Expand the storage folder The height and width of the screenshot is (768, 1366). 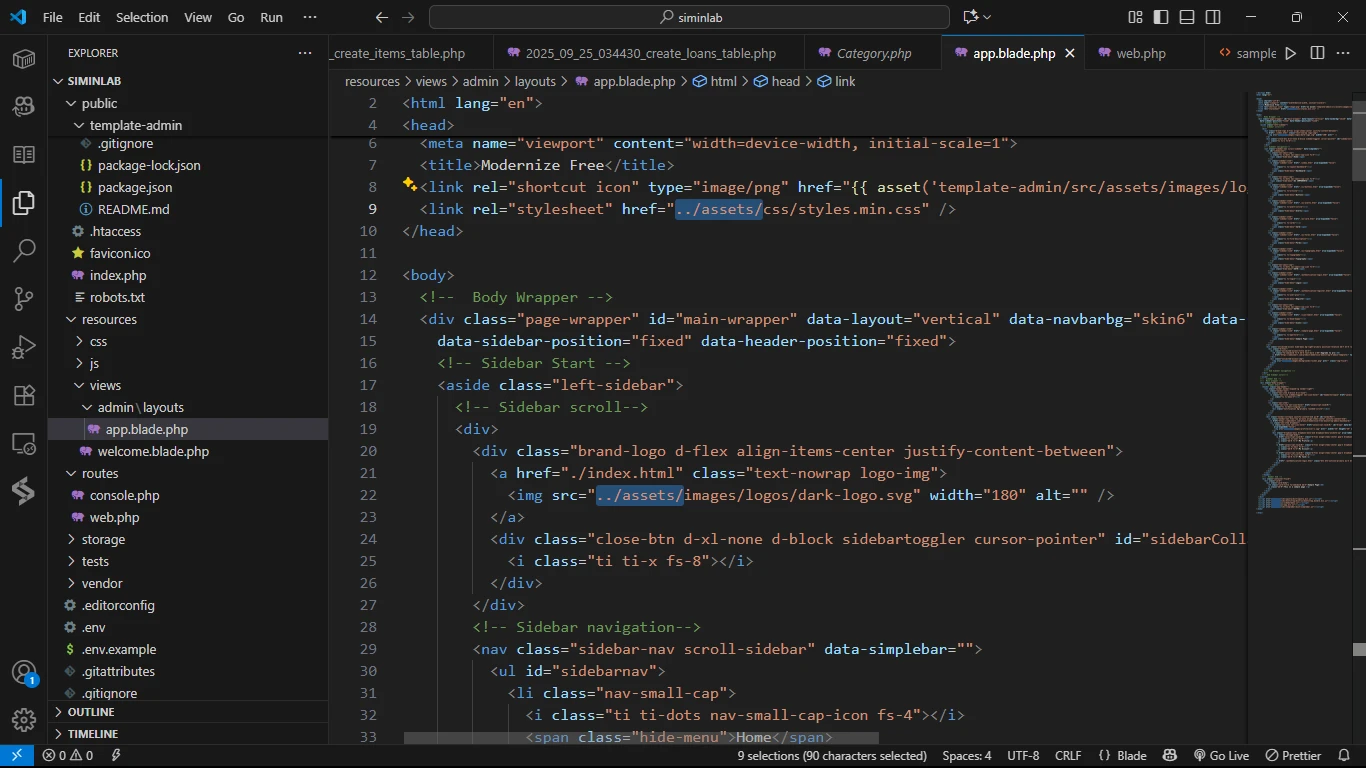pos(103,539)
